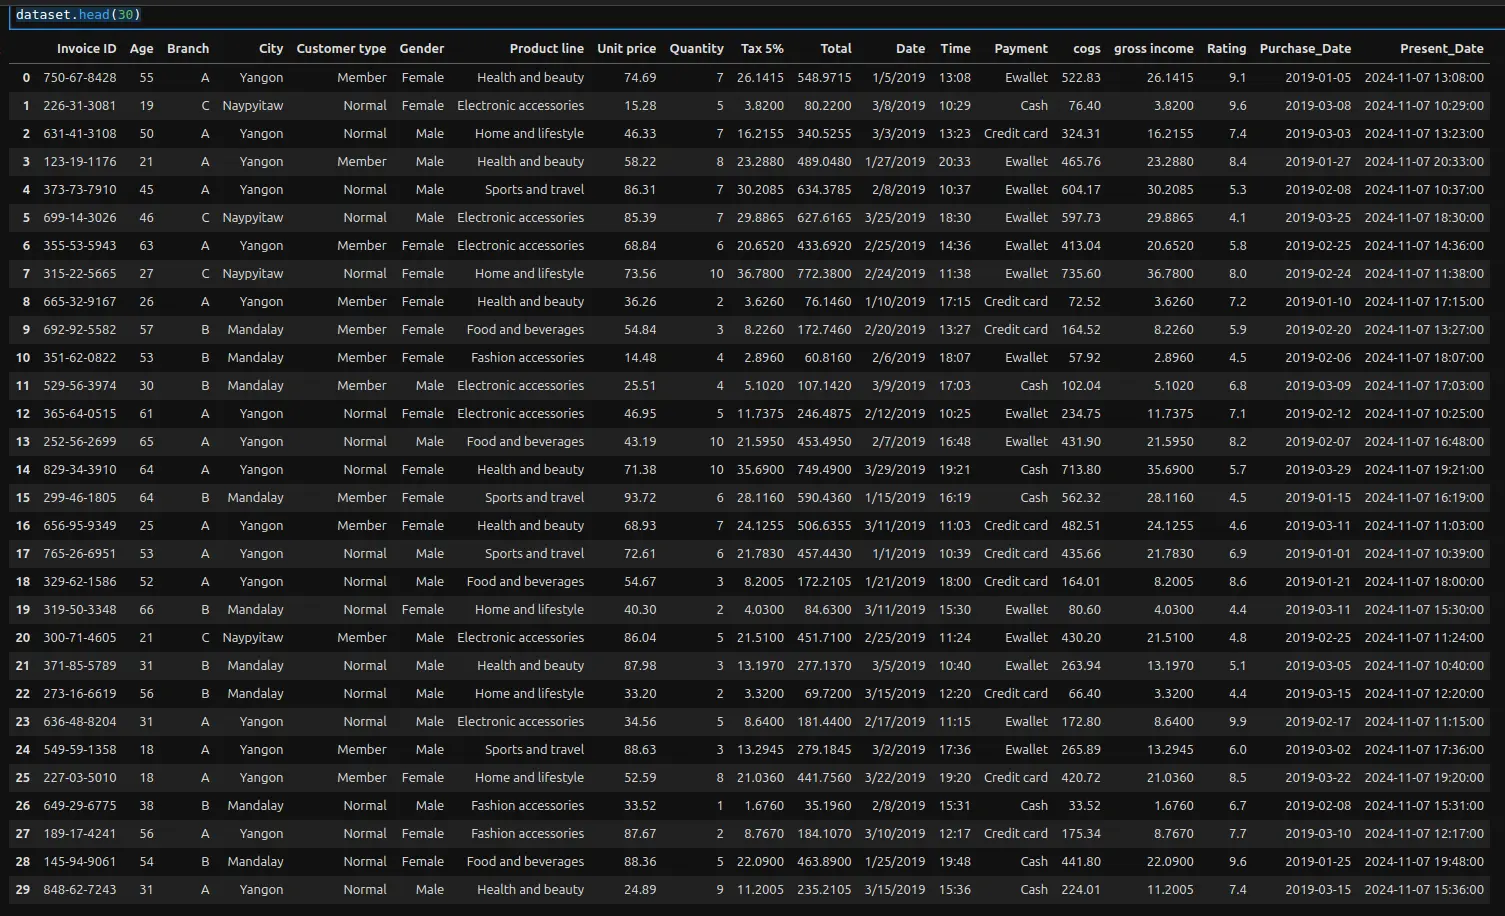Click the cogs value 597.73
The image size is (1505, 916).
[1081, 217]
